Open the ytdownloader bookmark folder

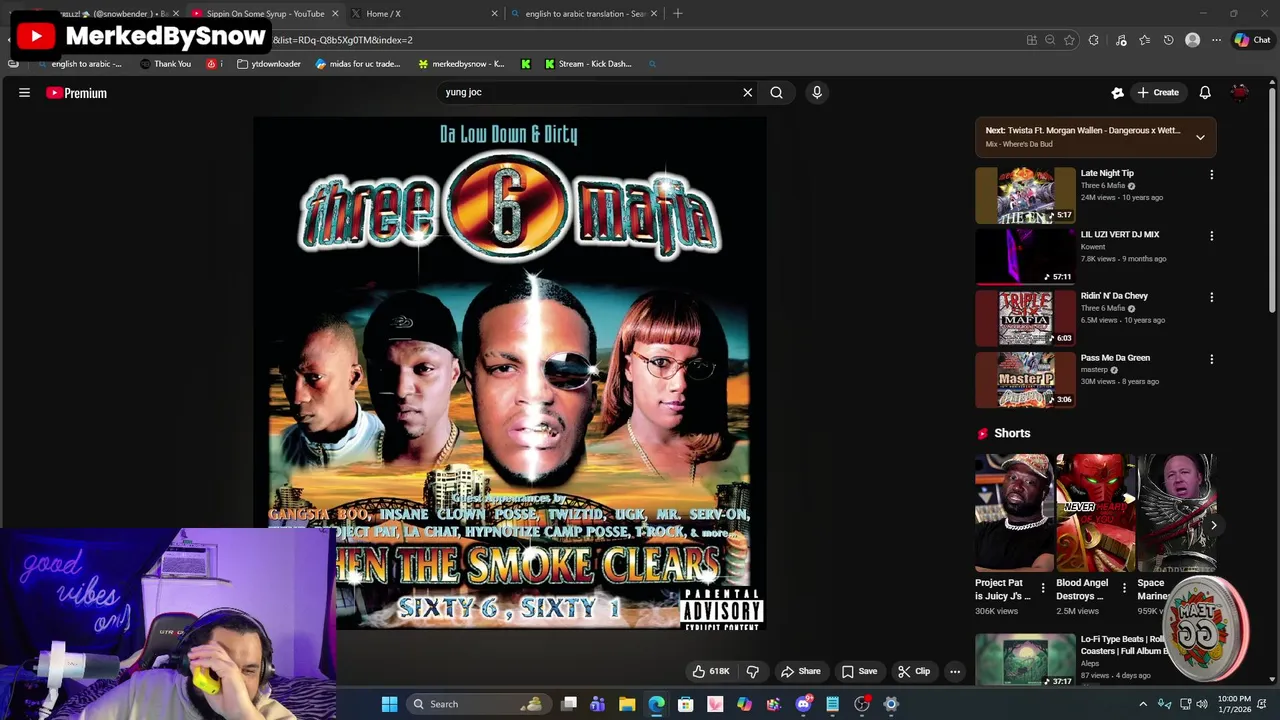[269, 64]
